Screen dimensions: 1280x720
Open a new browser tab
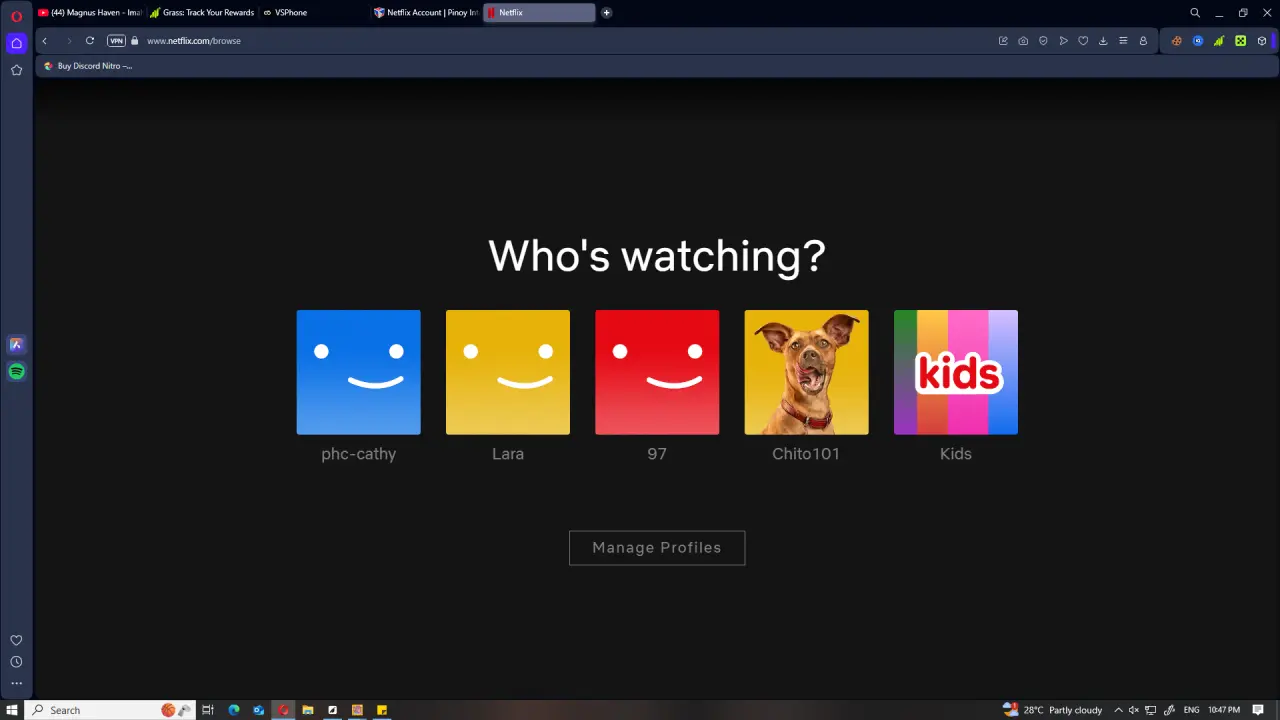pyautogui.click(x=606, y=13)
